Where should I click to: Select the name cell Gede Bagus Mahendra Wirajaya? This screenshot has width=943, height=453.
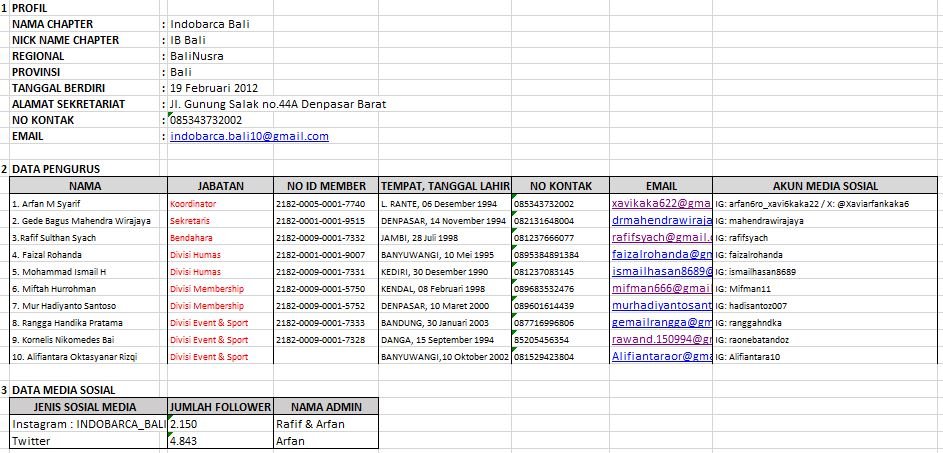[x=88, y=220]
